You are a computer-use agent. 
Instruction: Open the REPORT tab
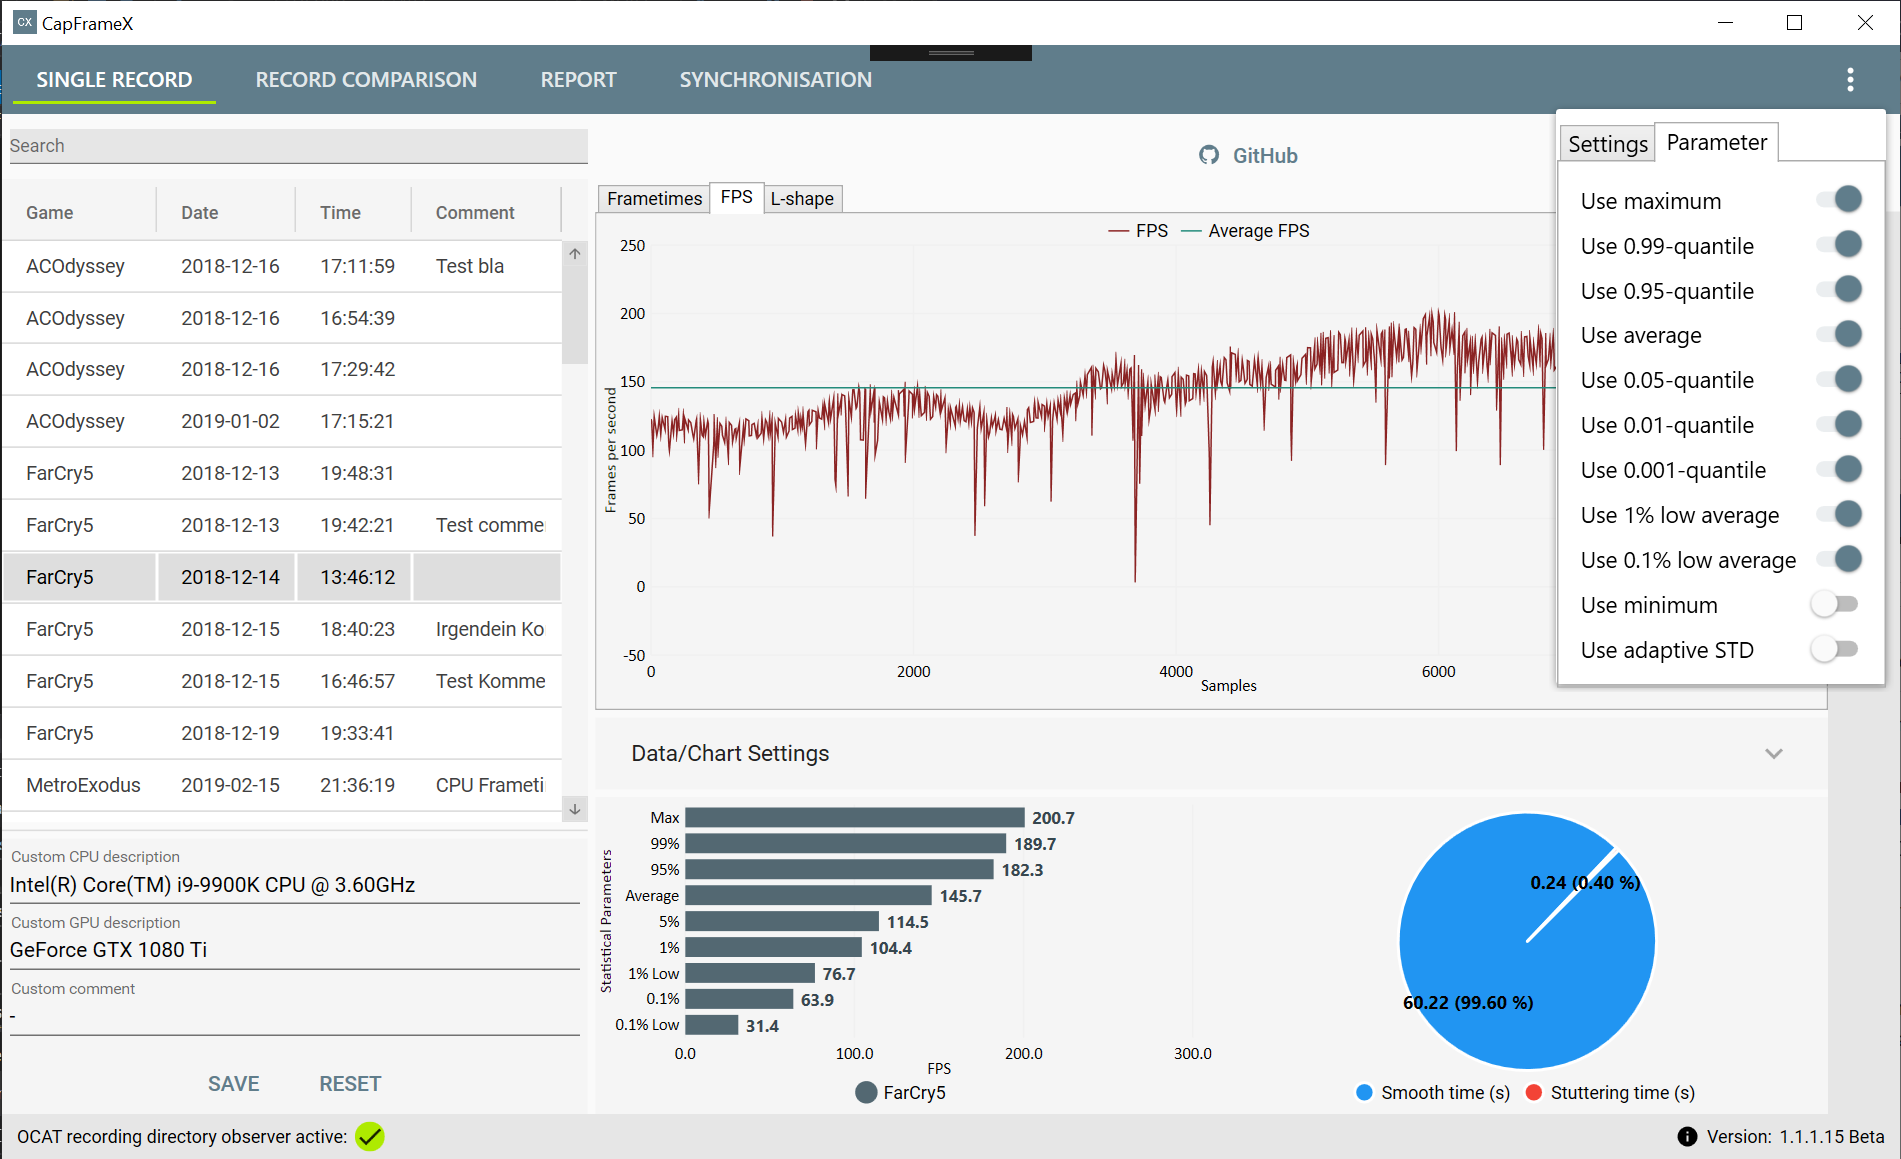(578, 80)
